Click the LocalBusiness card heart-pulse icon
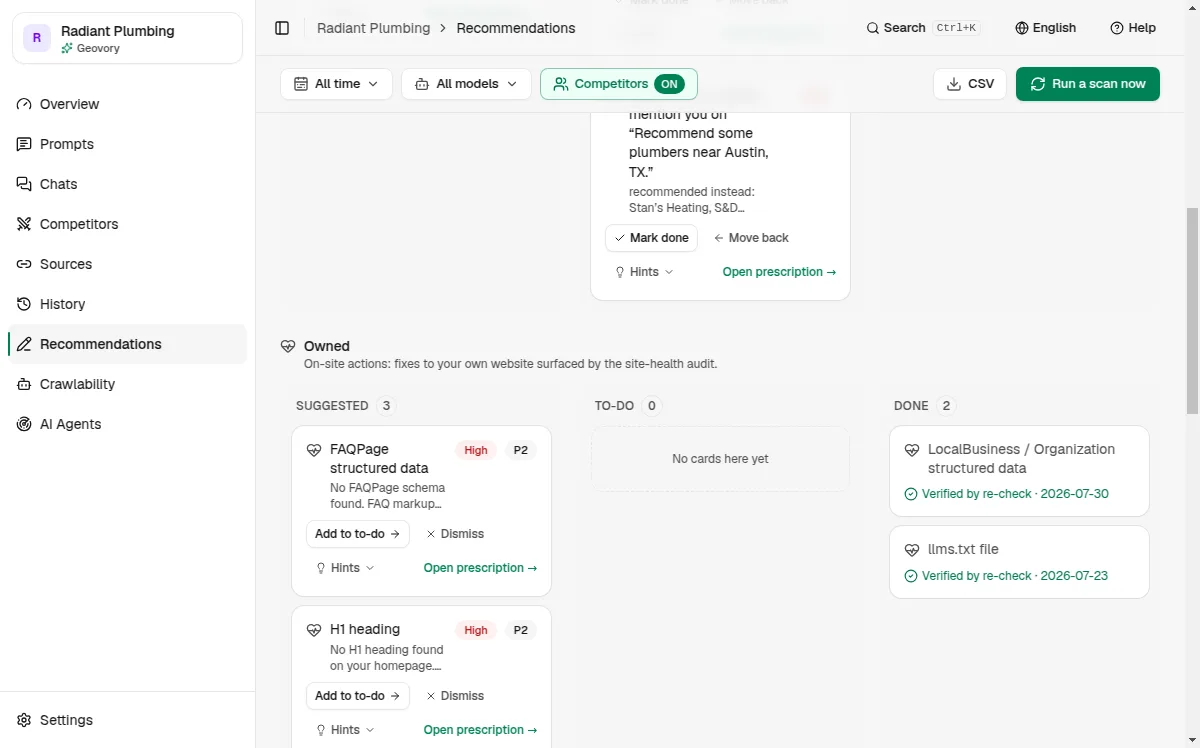 click(911, 450)
